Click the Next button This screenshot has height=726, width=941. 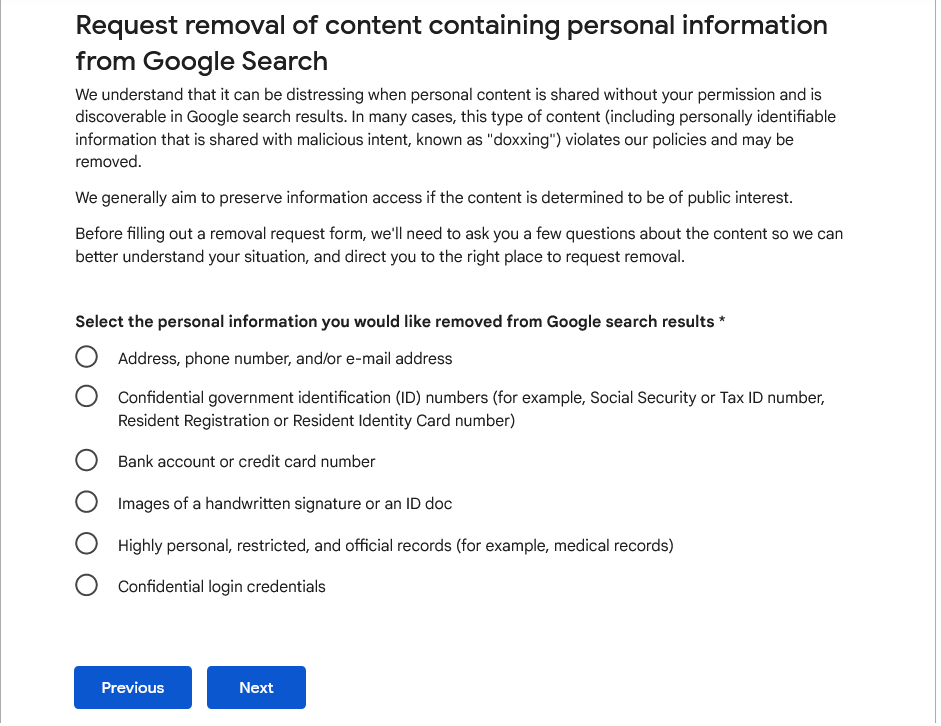pos(256,687)
